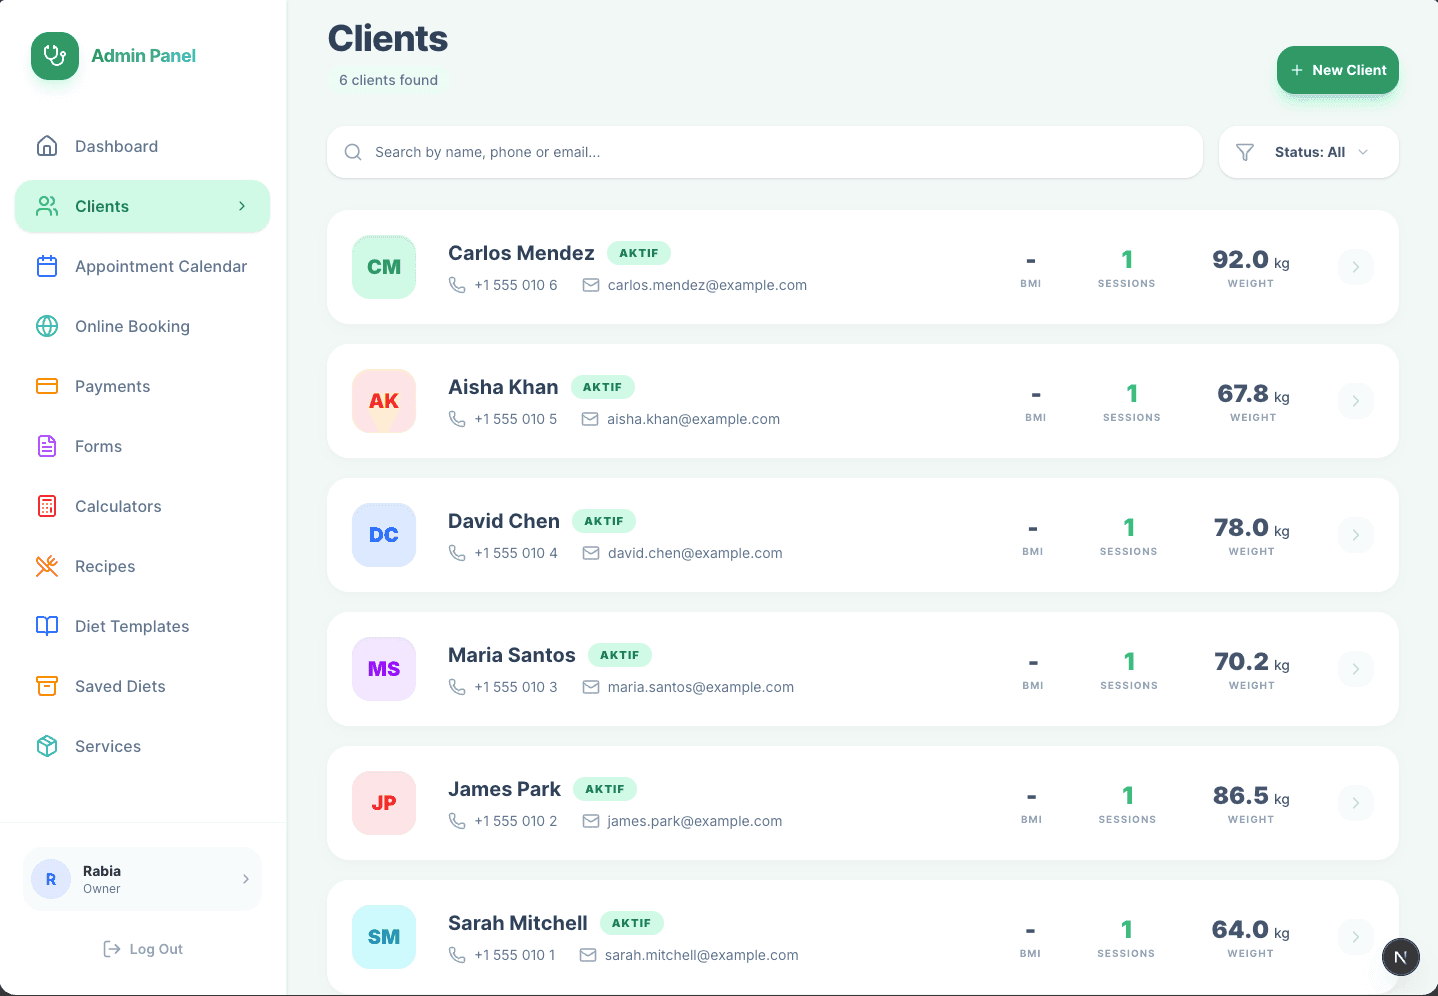The height and width of the screenshot is (996, 1438).
Task: Click the round N badge in corner
Action: tap(1401, 957)
